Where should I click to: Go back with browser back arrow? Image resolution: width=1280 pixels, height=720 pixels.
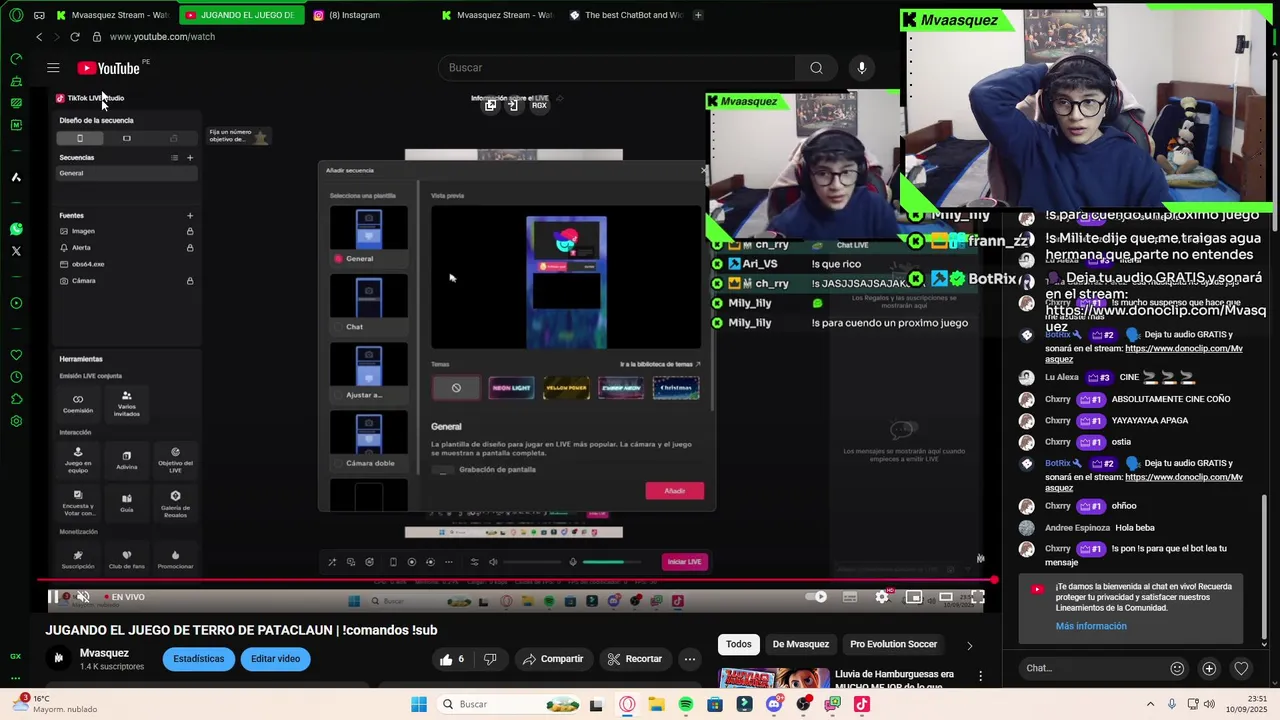click(x=39, y=37)
